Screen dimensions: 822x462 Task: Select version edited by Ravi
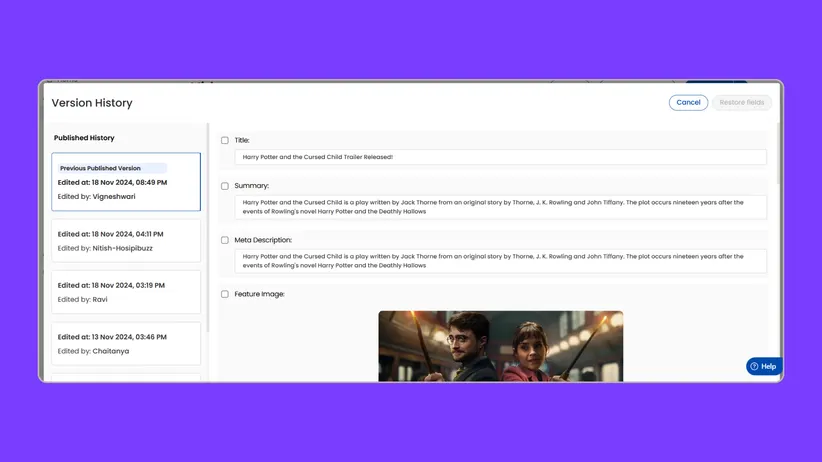point(126,292)
